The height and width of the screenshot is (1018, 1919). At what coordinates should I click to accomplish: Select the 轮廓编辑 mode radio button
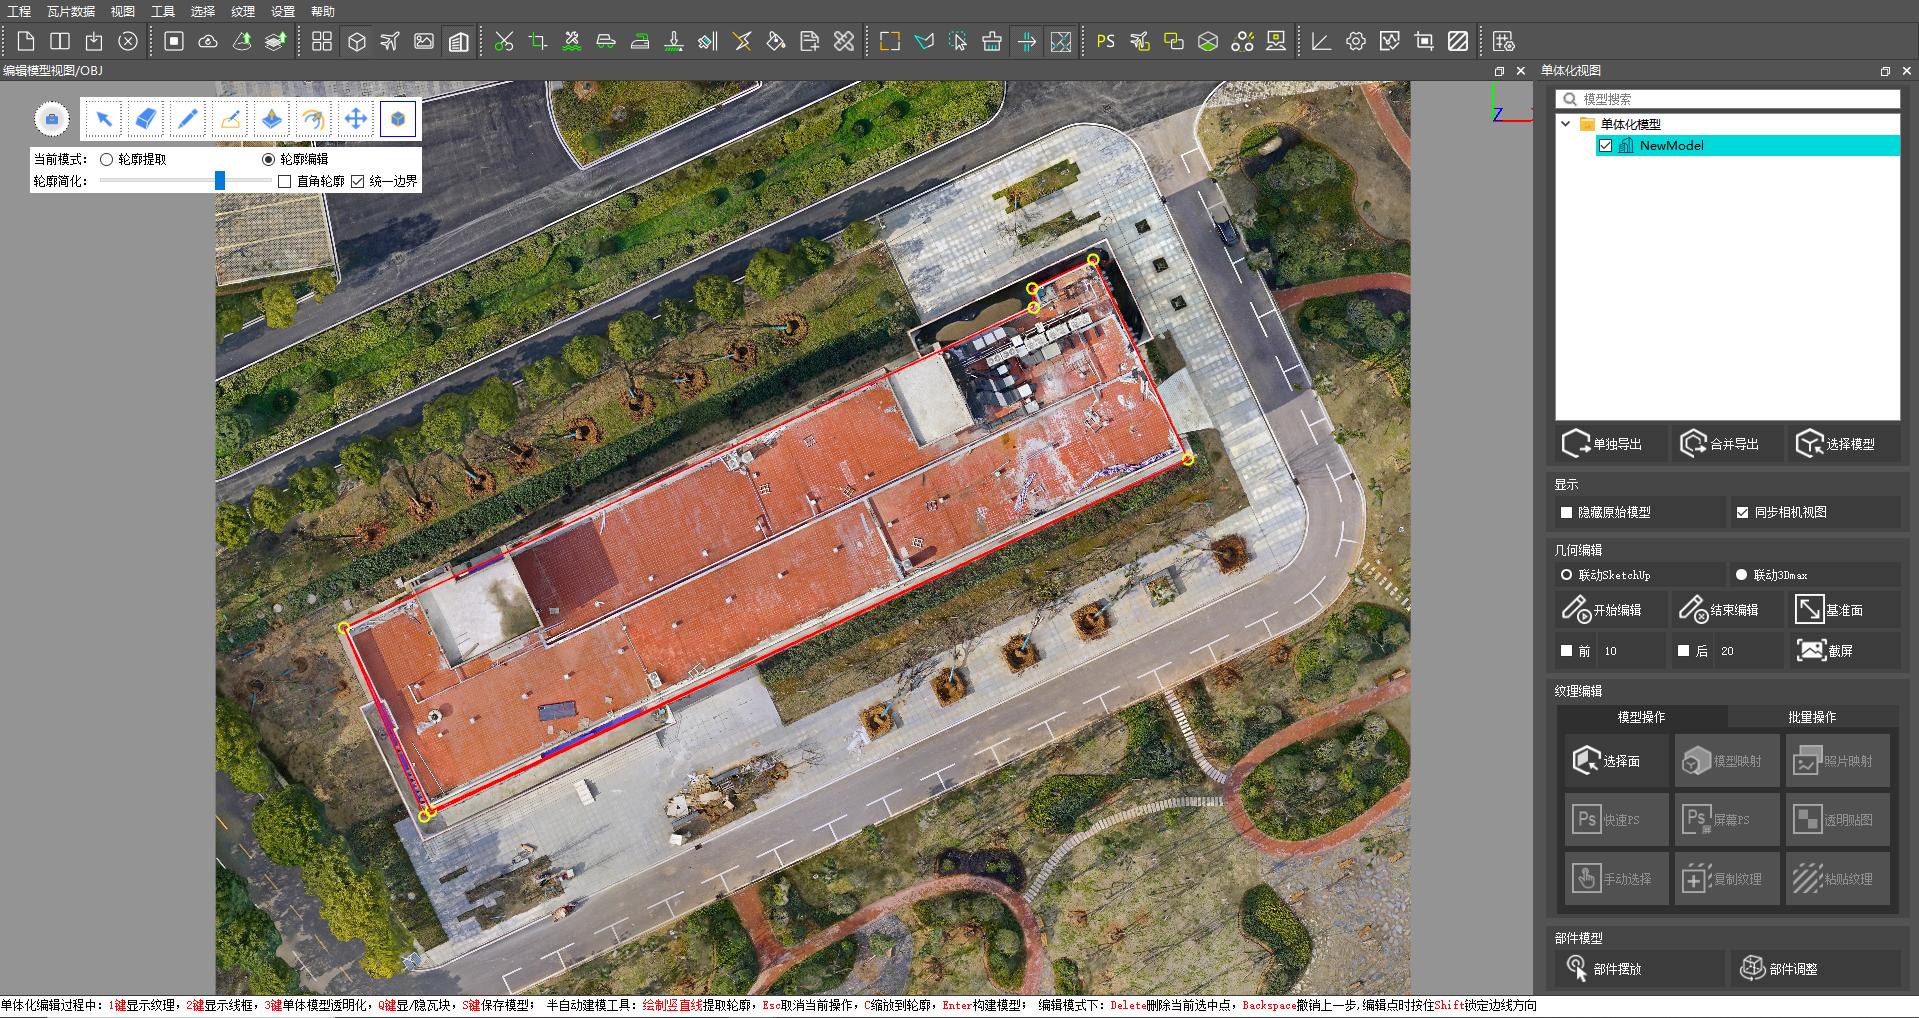tap(268, 160)
